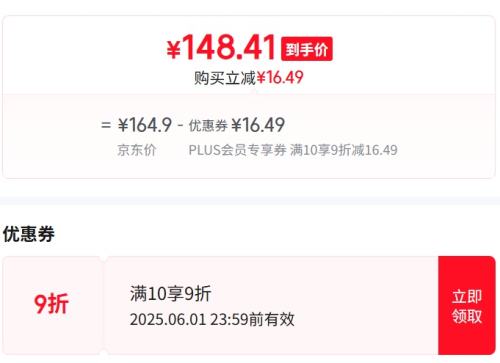Click the notched divider on coupon card

[x=103, y=306]
